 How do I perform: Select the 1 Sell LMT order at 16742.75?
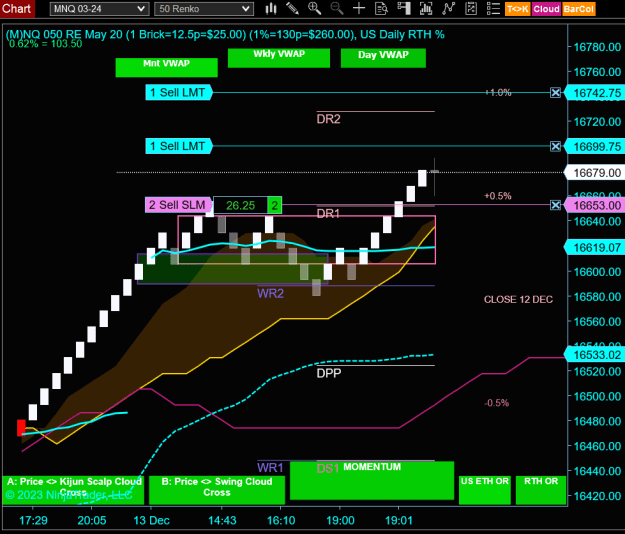179,93
